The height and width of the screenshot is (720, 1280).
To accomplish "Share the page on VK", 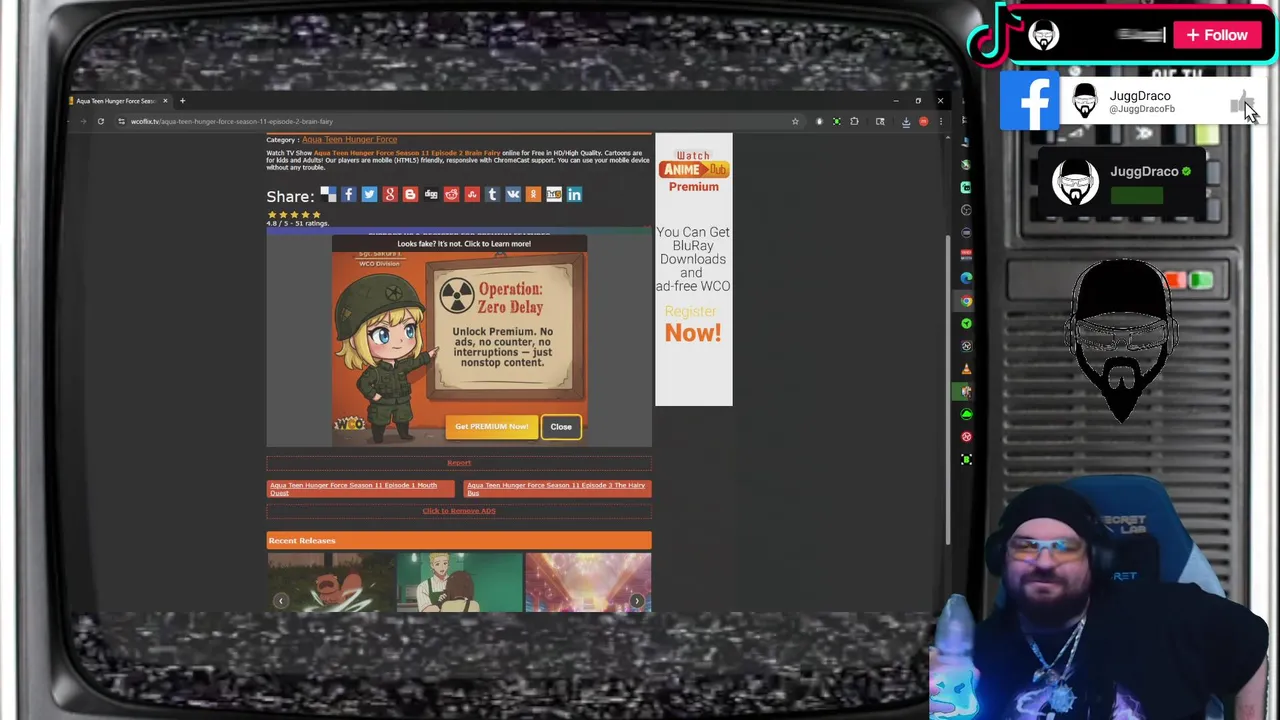I will click(x=513, y=195).
